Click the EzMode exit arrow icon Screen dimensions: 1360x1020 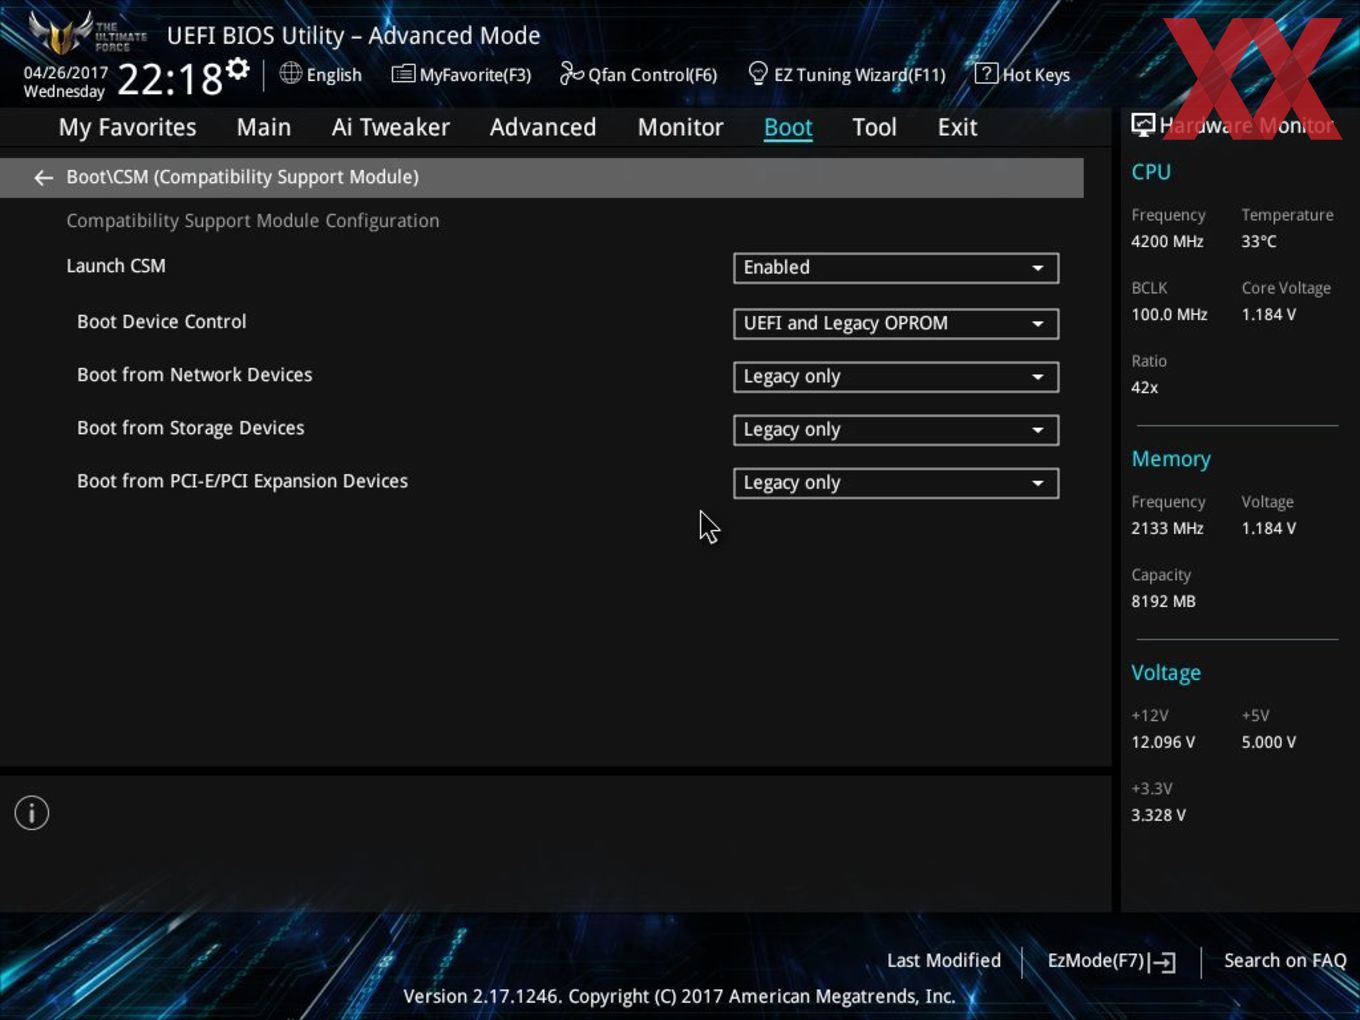point(1162,962)
